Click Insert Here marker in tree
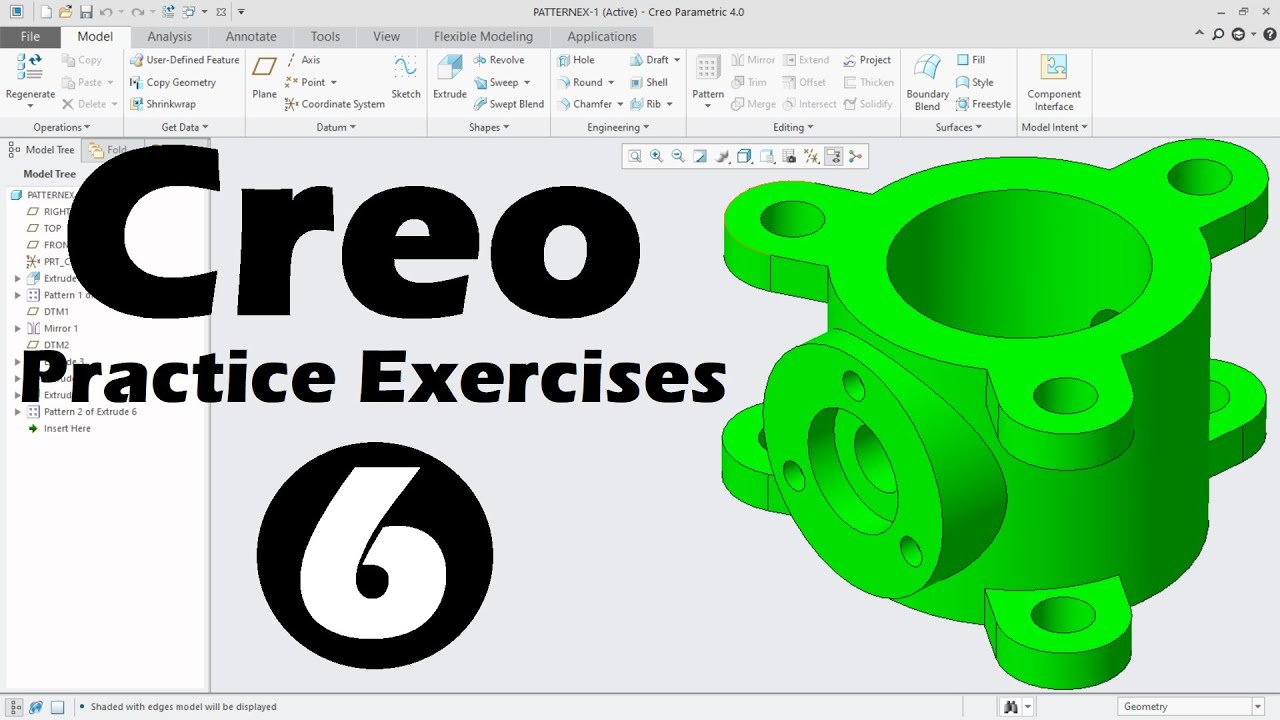 (60, 428)
